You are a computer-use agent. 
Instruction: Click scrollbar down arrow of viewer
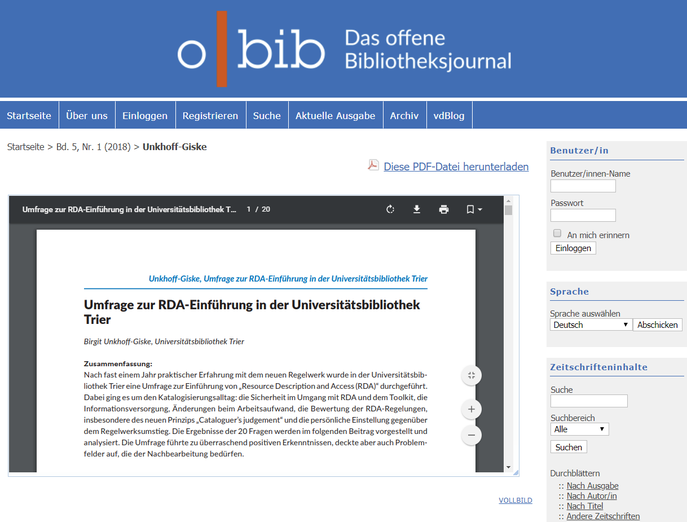(x=508, y=467)
